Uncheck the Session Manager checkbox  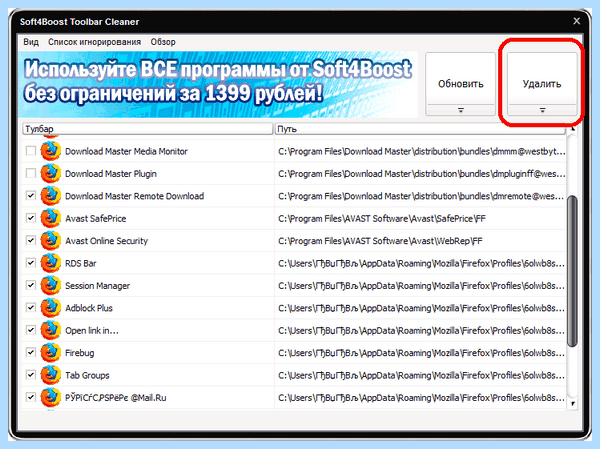click(31, 285)
